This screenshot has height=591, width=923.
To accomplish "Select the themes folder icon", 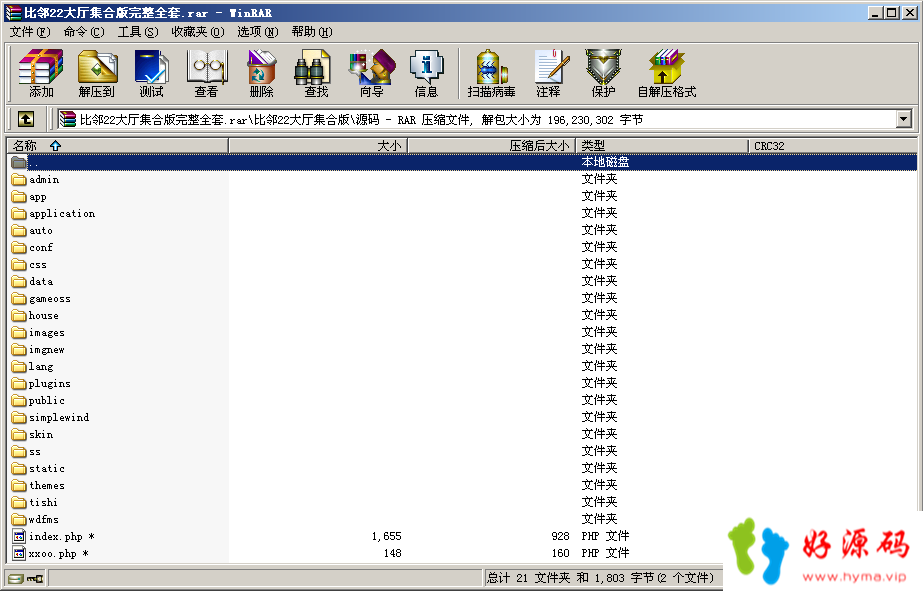I will [x=19, y=486].
